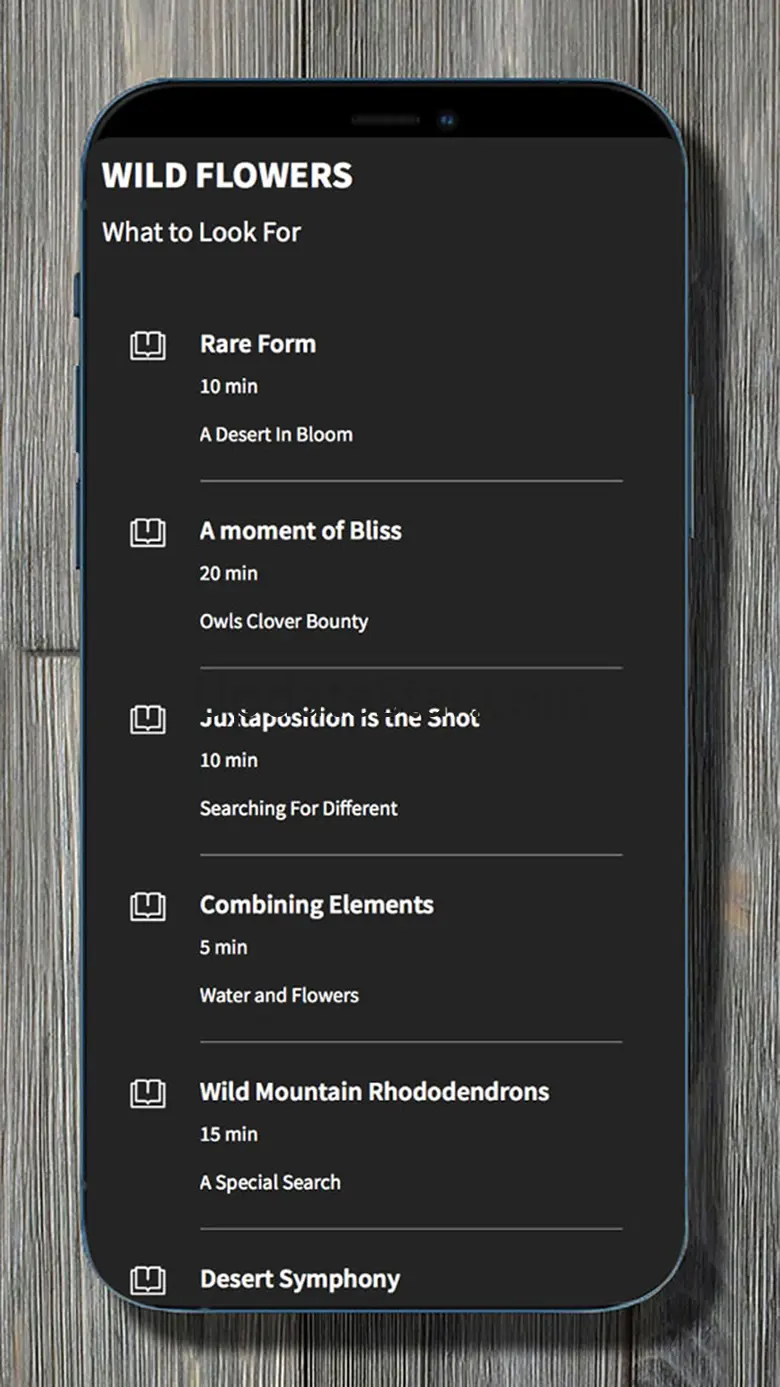Click the A Special Search subtitle
Screen dimensions: 780x1387
pyautogui.click(x=270, y=1183)
